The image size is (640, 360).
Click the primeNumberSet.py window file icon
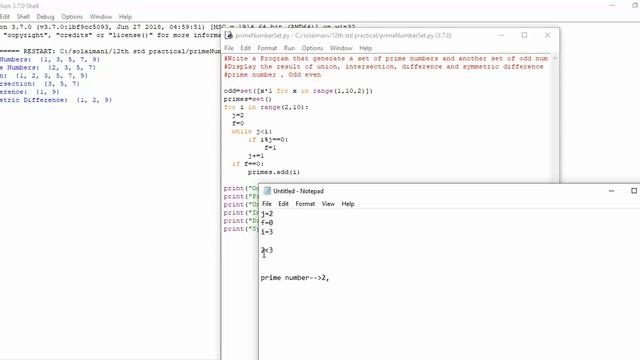tap(229, 35)
